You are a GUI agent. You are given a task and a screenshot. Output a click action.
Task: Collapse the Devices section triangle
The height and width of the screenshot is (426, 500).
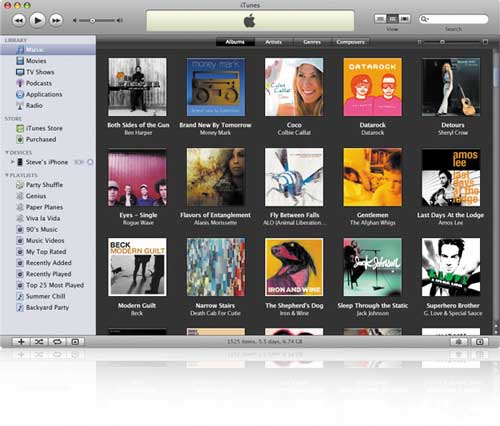(x=7, y=152)
